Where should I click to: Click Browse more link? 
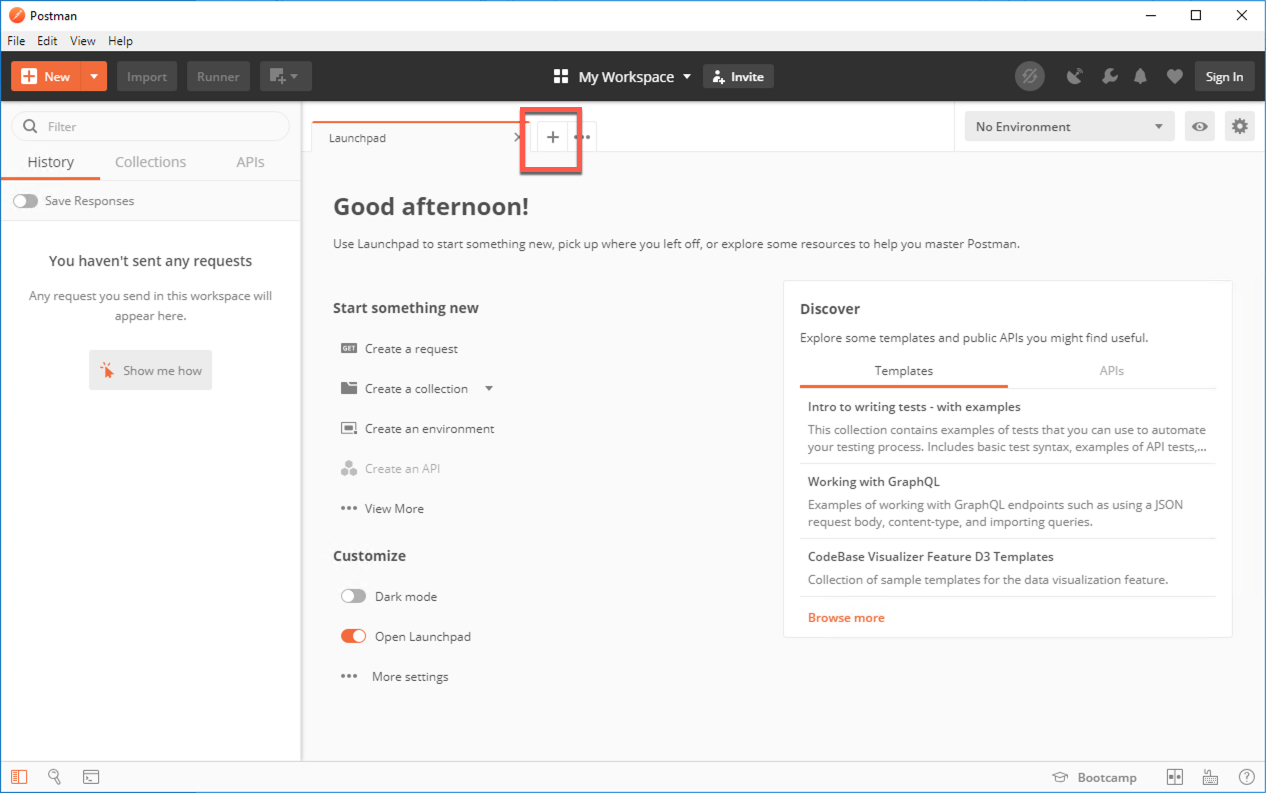coord(846,618)
